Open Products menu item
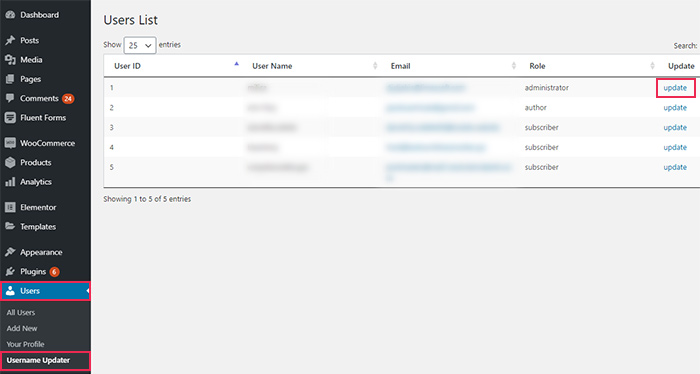Viewport: 700px width, 374px height. (36, 162)
